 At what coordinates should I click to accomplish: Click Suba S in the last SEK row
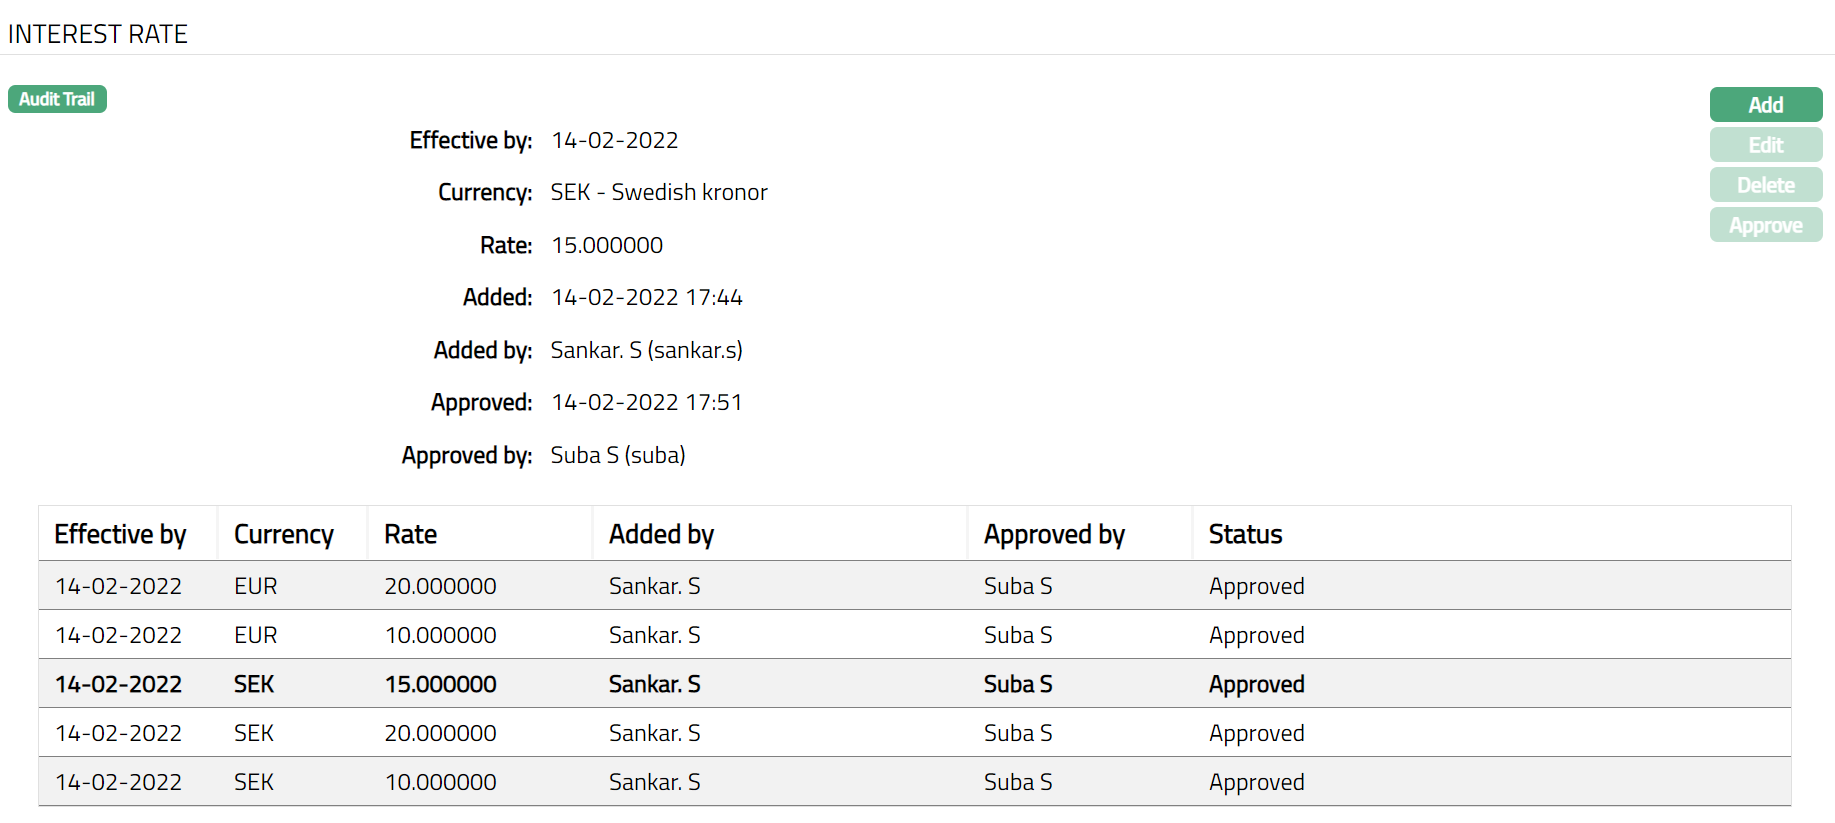point(1017,782)
